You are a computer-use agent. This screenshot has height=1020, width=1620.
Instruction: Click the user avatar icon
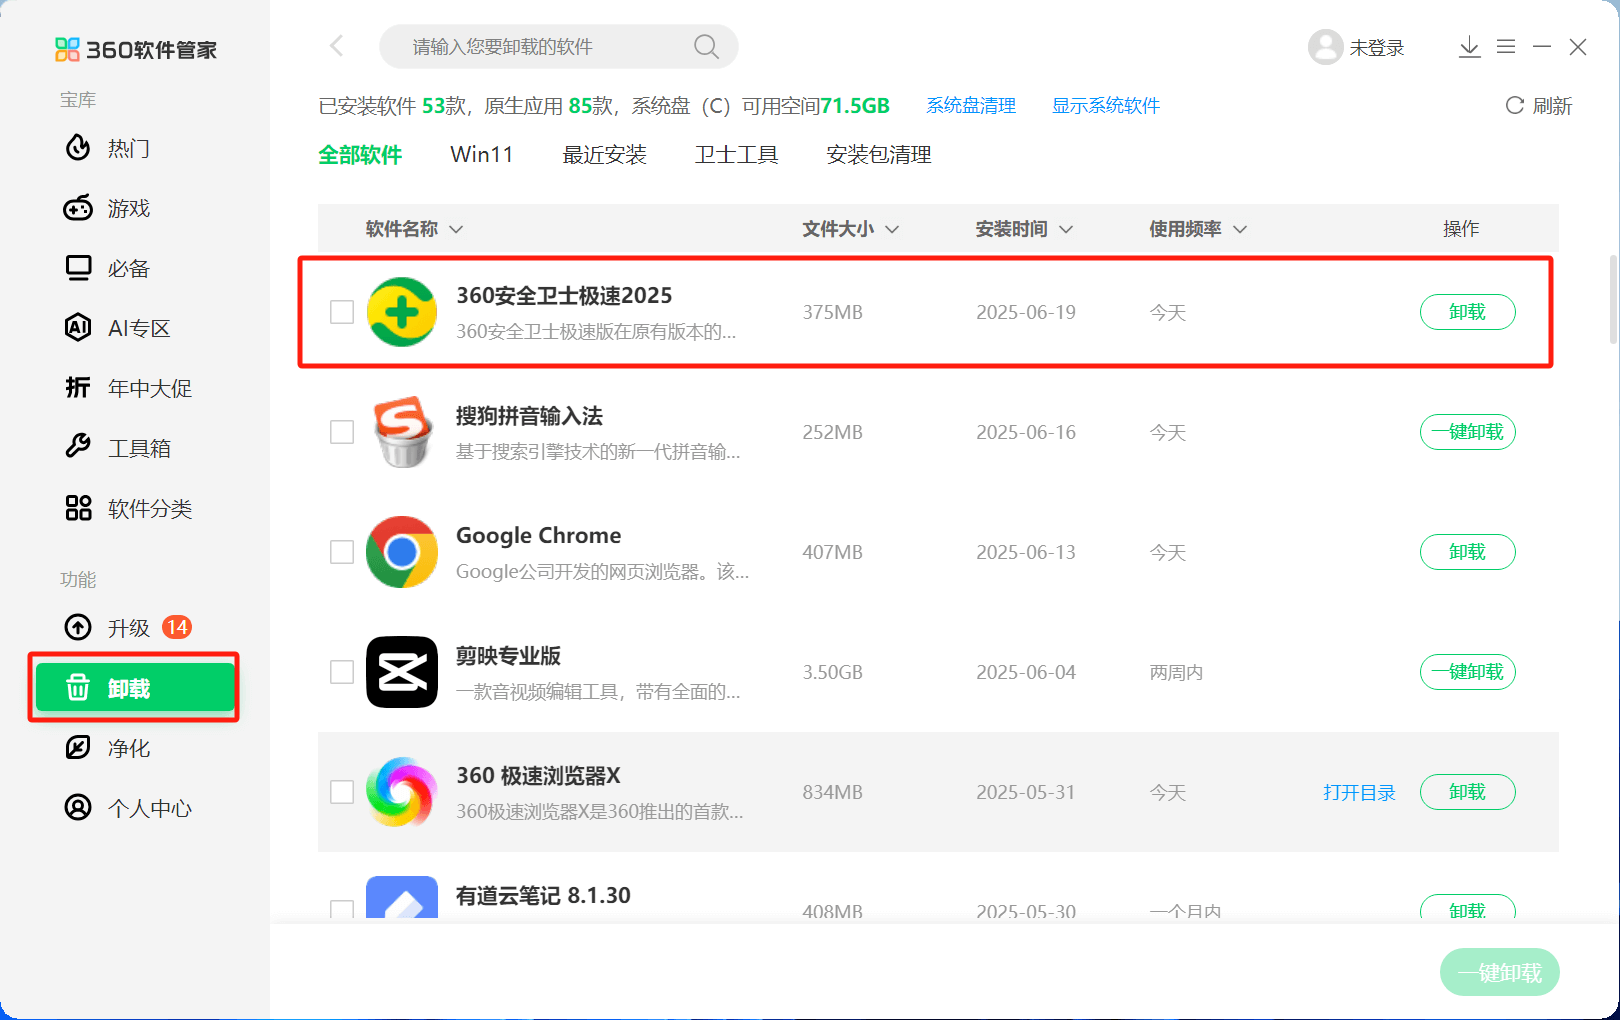click(x=1325, y=47)
